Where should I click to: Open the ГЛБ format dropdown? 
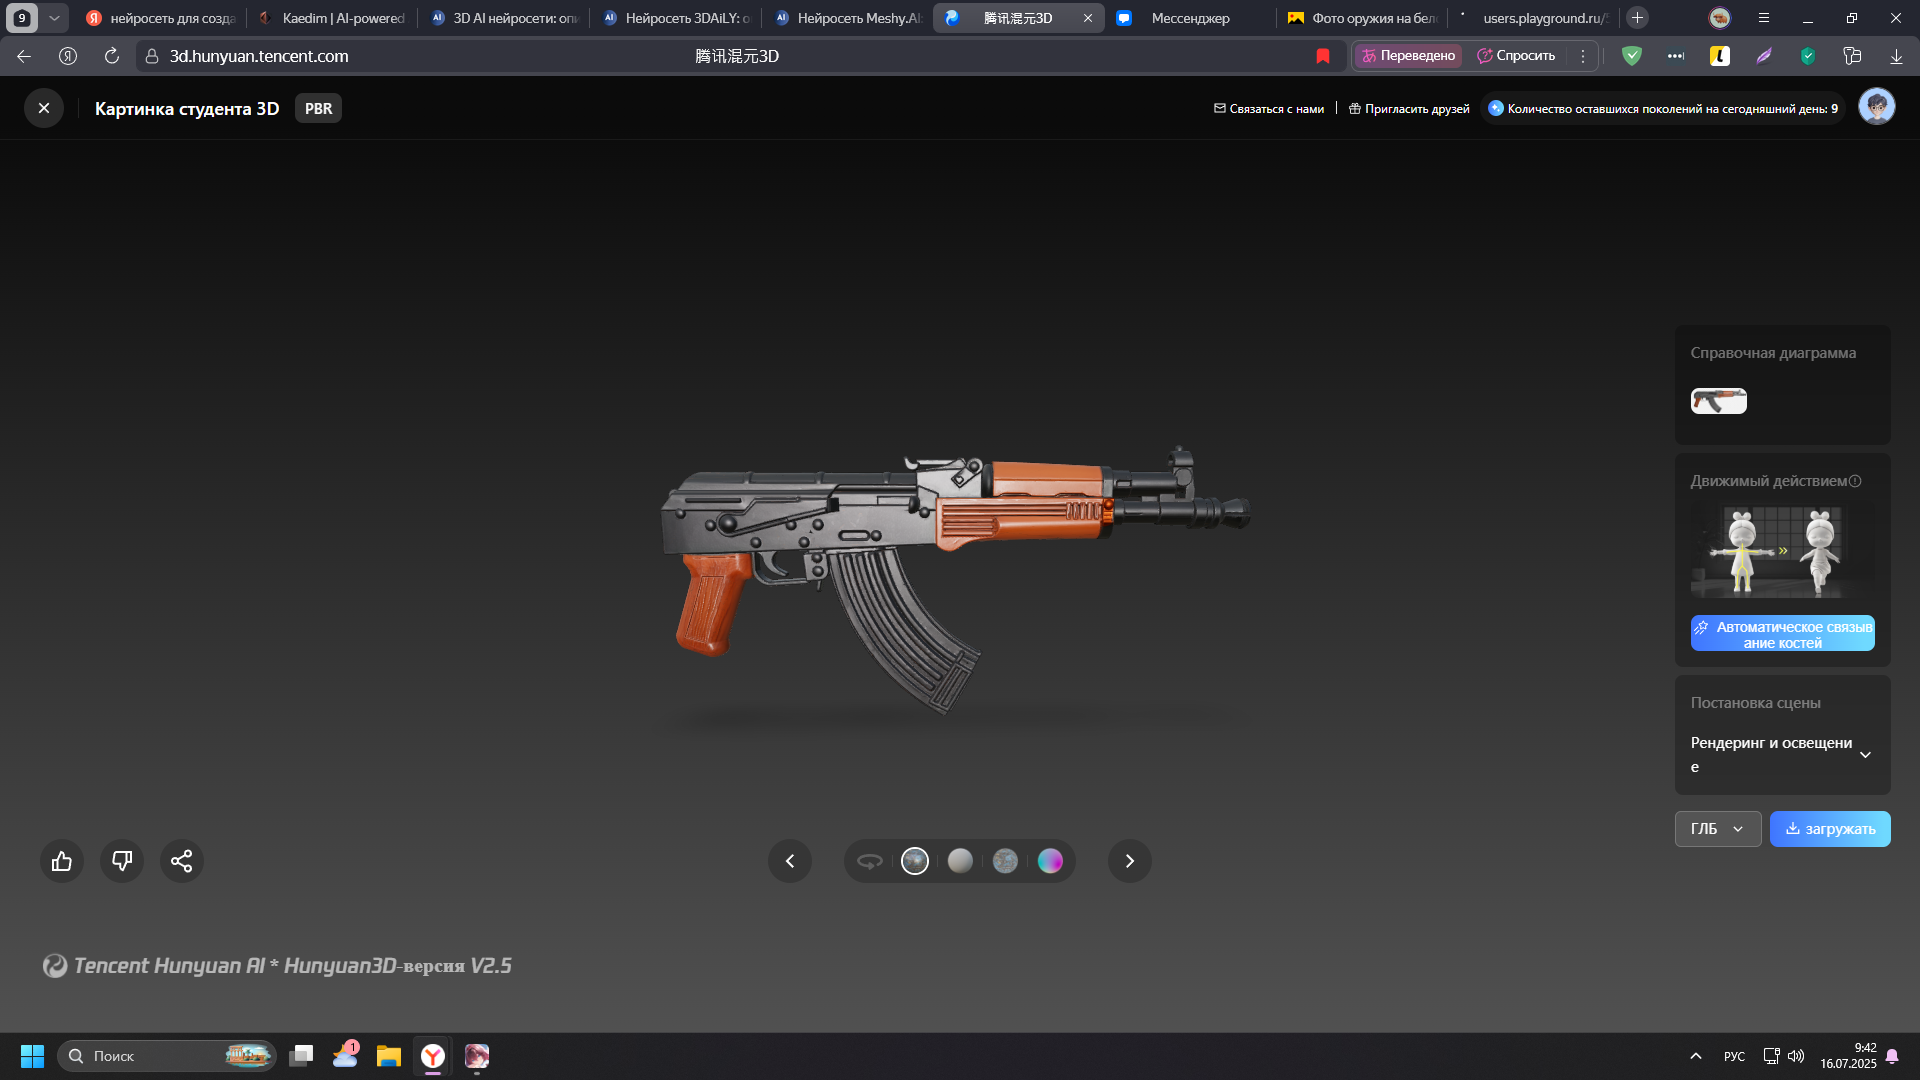point(1717,829)
